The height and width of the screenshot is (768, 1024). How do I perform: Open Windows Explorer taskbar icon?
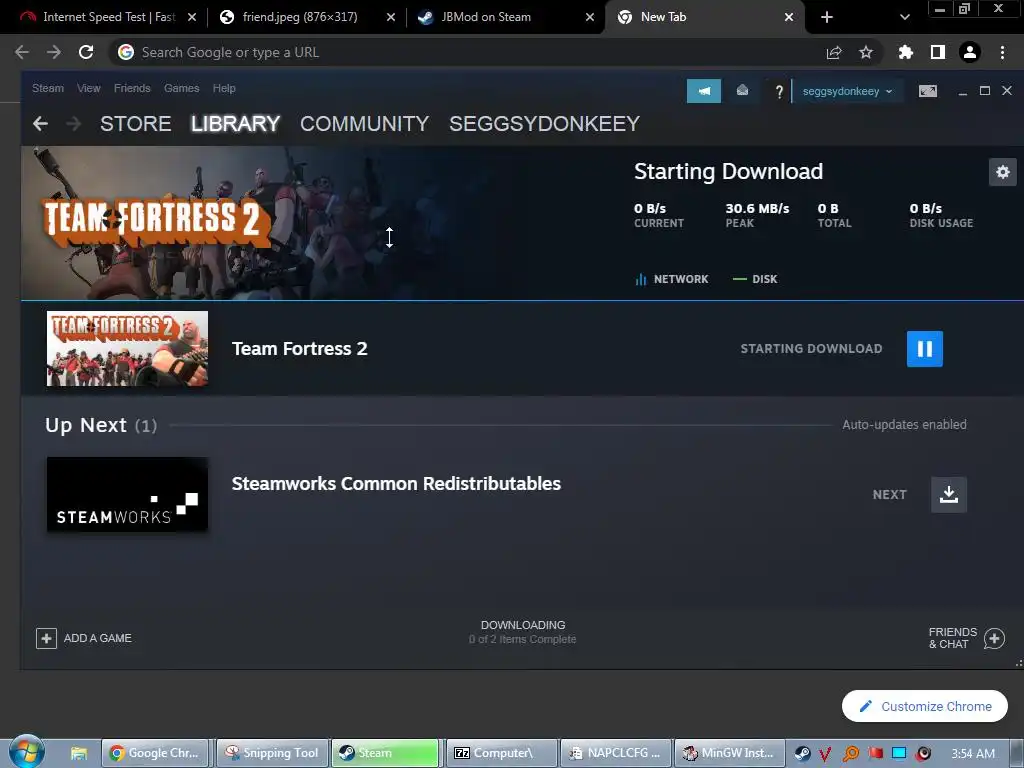coord(78,753)
